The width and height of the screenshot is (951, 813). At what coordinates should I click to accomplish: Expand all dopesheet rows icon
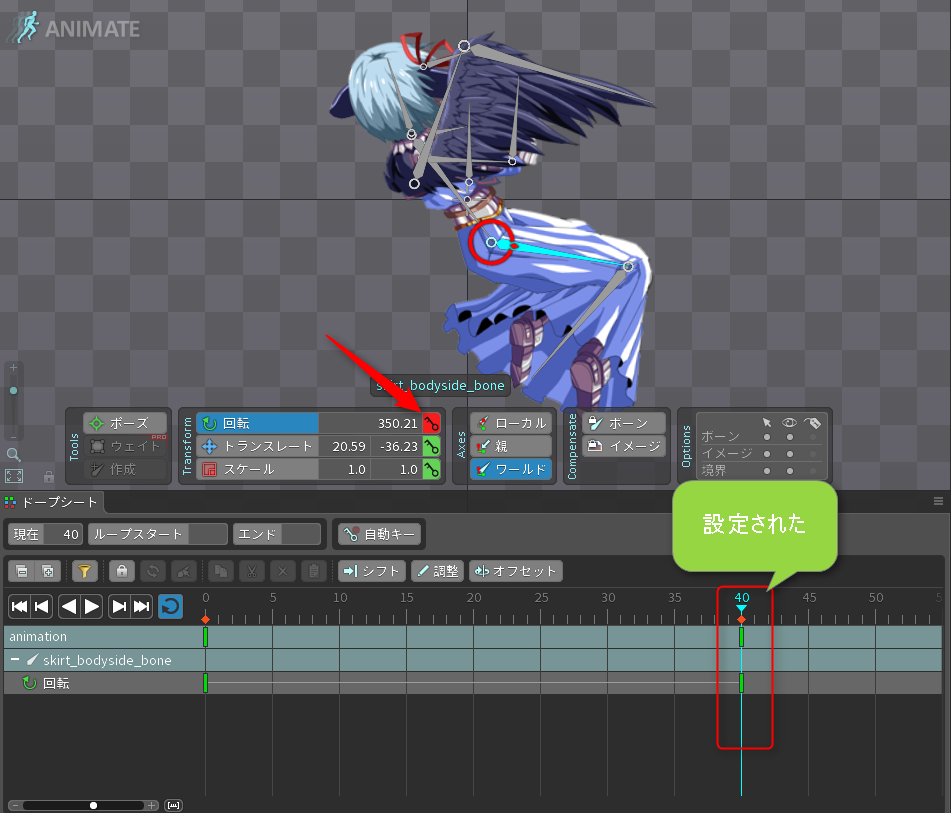point(47,571)
